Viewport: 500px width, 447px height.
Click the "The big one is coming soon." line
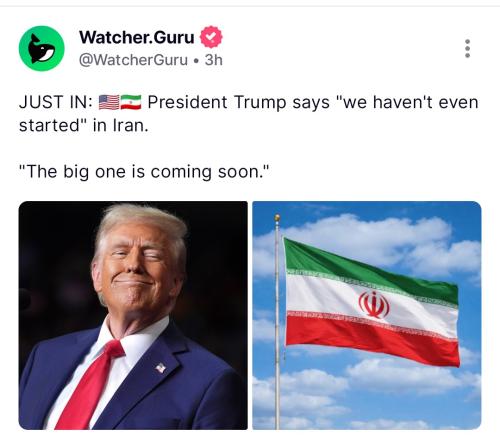pos(144,172)
